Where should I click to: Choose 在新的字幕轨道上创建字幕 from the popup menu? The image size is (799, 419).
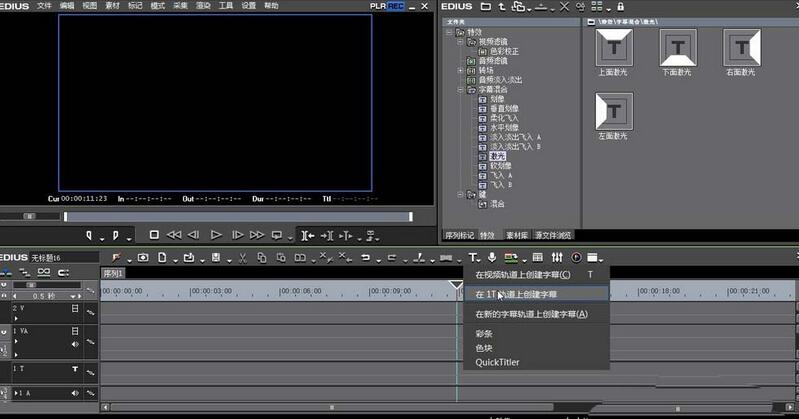pos(531,314)
